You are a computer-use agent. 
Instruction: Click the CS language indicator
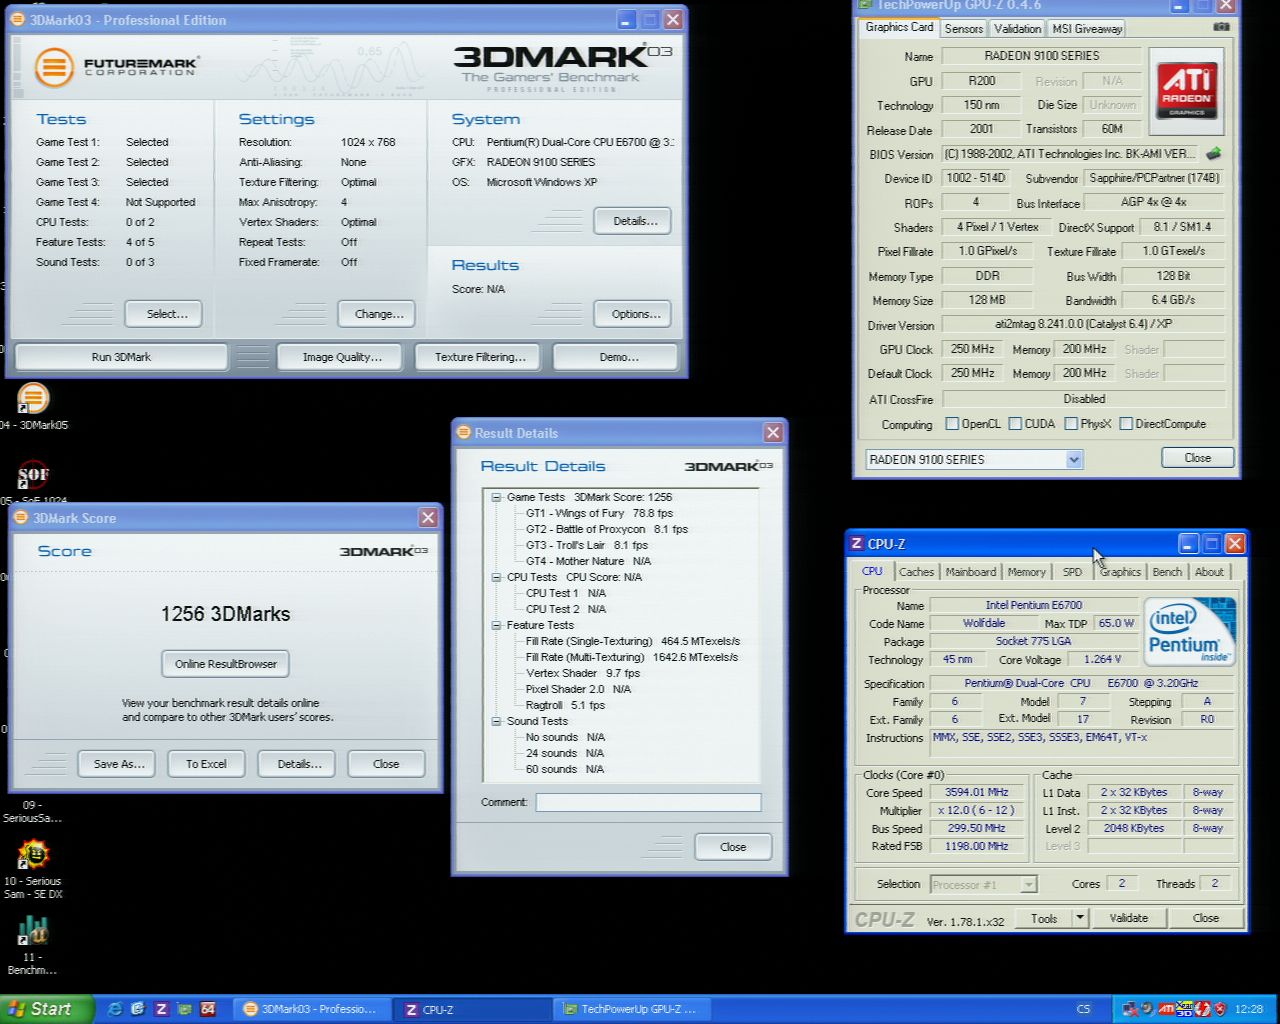pos(1083,1009)
